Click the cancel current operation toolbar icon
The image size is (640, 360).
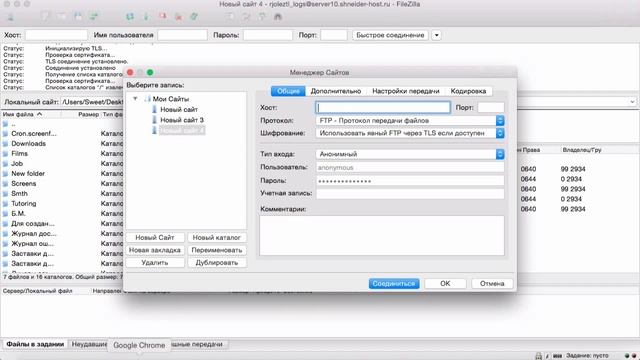[x=162, y=17]
